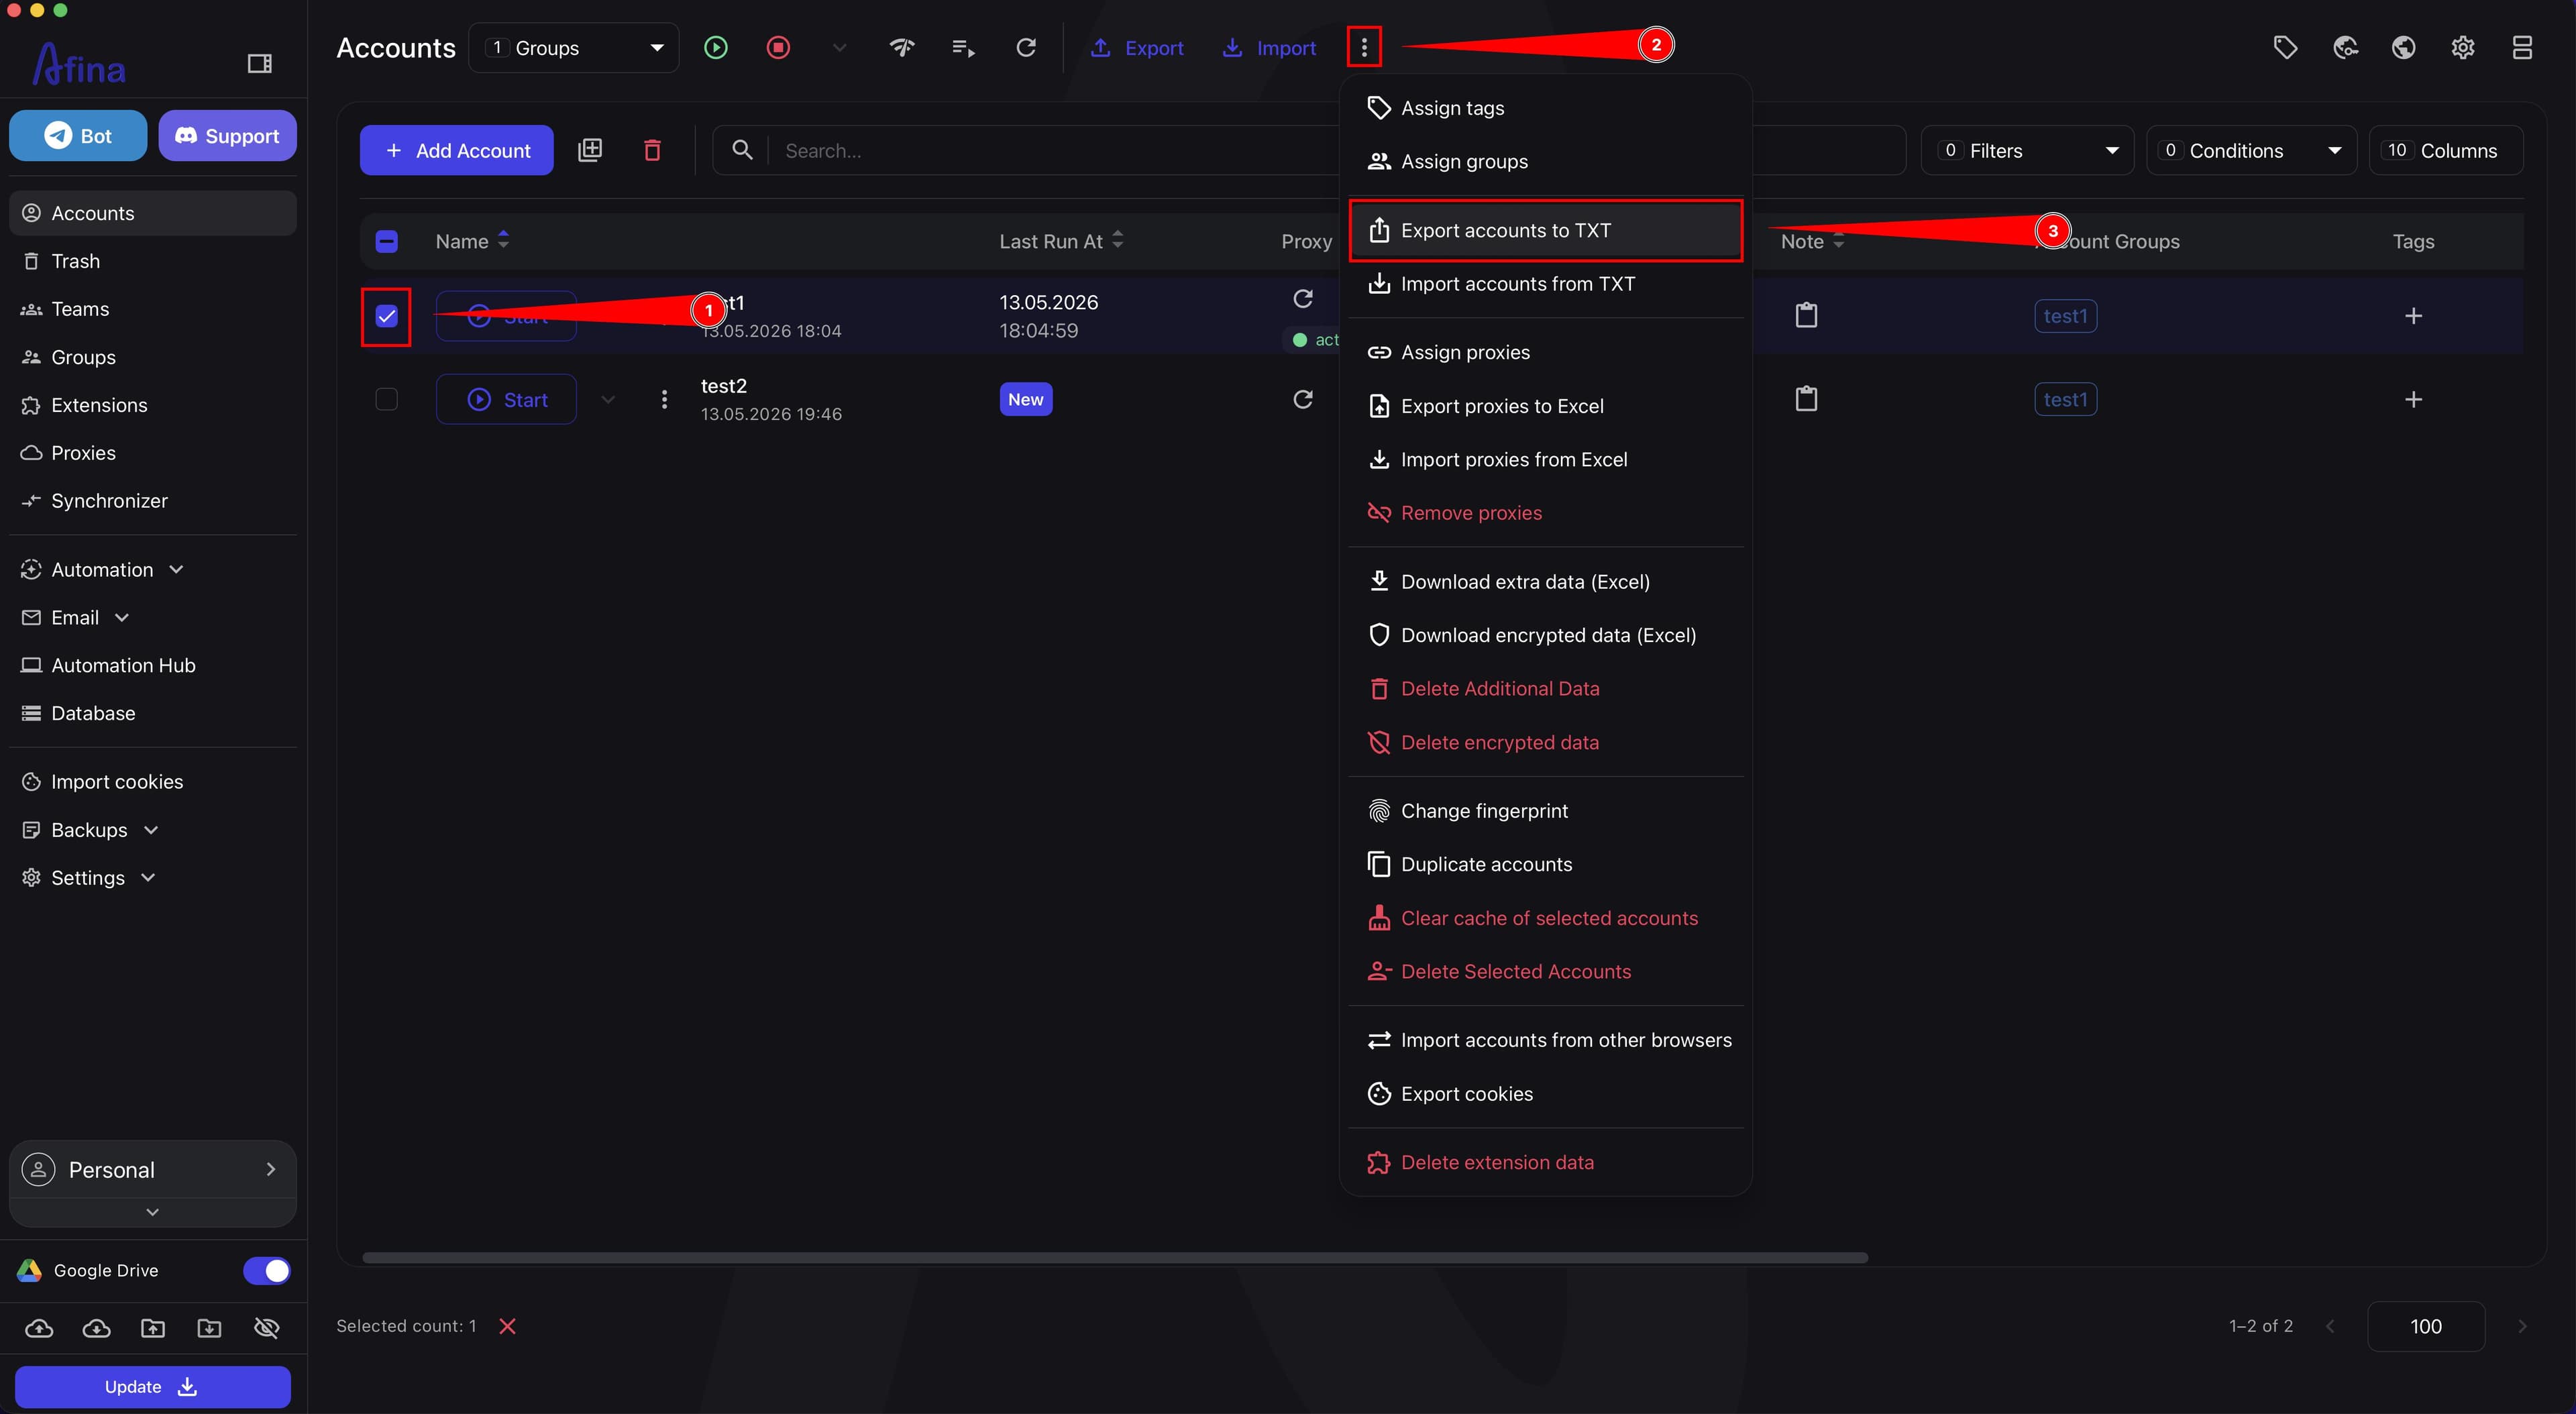The height and width of the screenshot is (1414, 2576).
Task: Click the rows-per-page field showing 100
Action: pos(2425,1326)
